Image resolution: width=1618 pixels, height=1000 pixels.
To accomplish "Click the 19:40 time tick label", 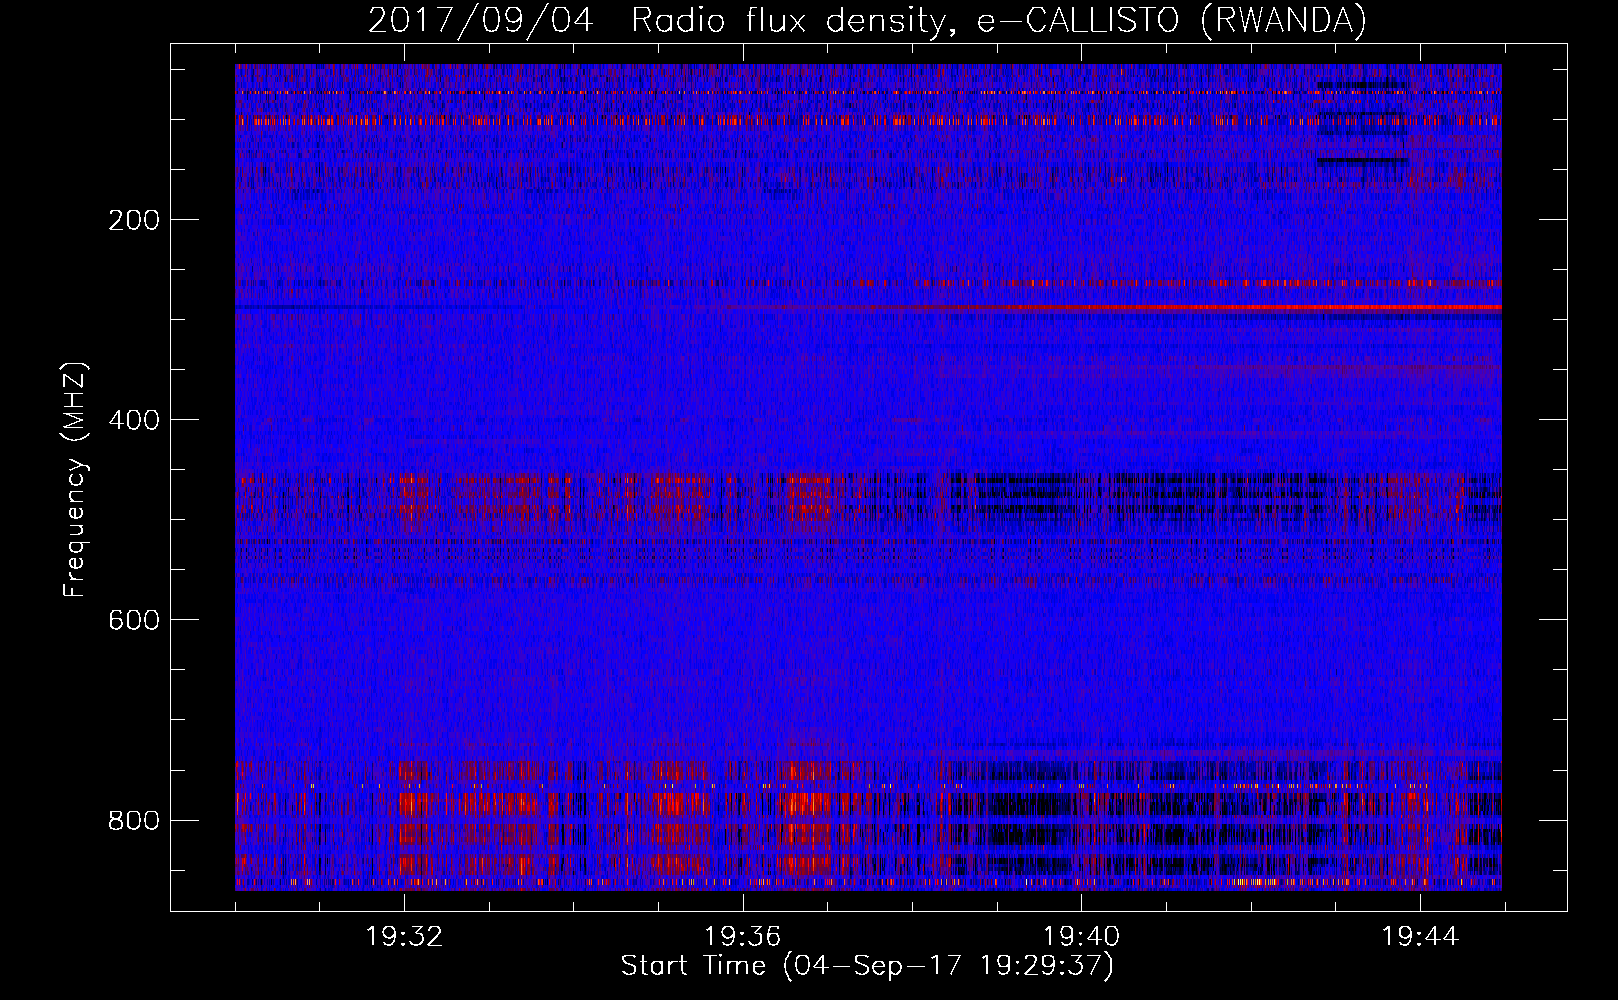I will tap(1081, 937).
